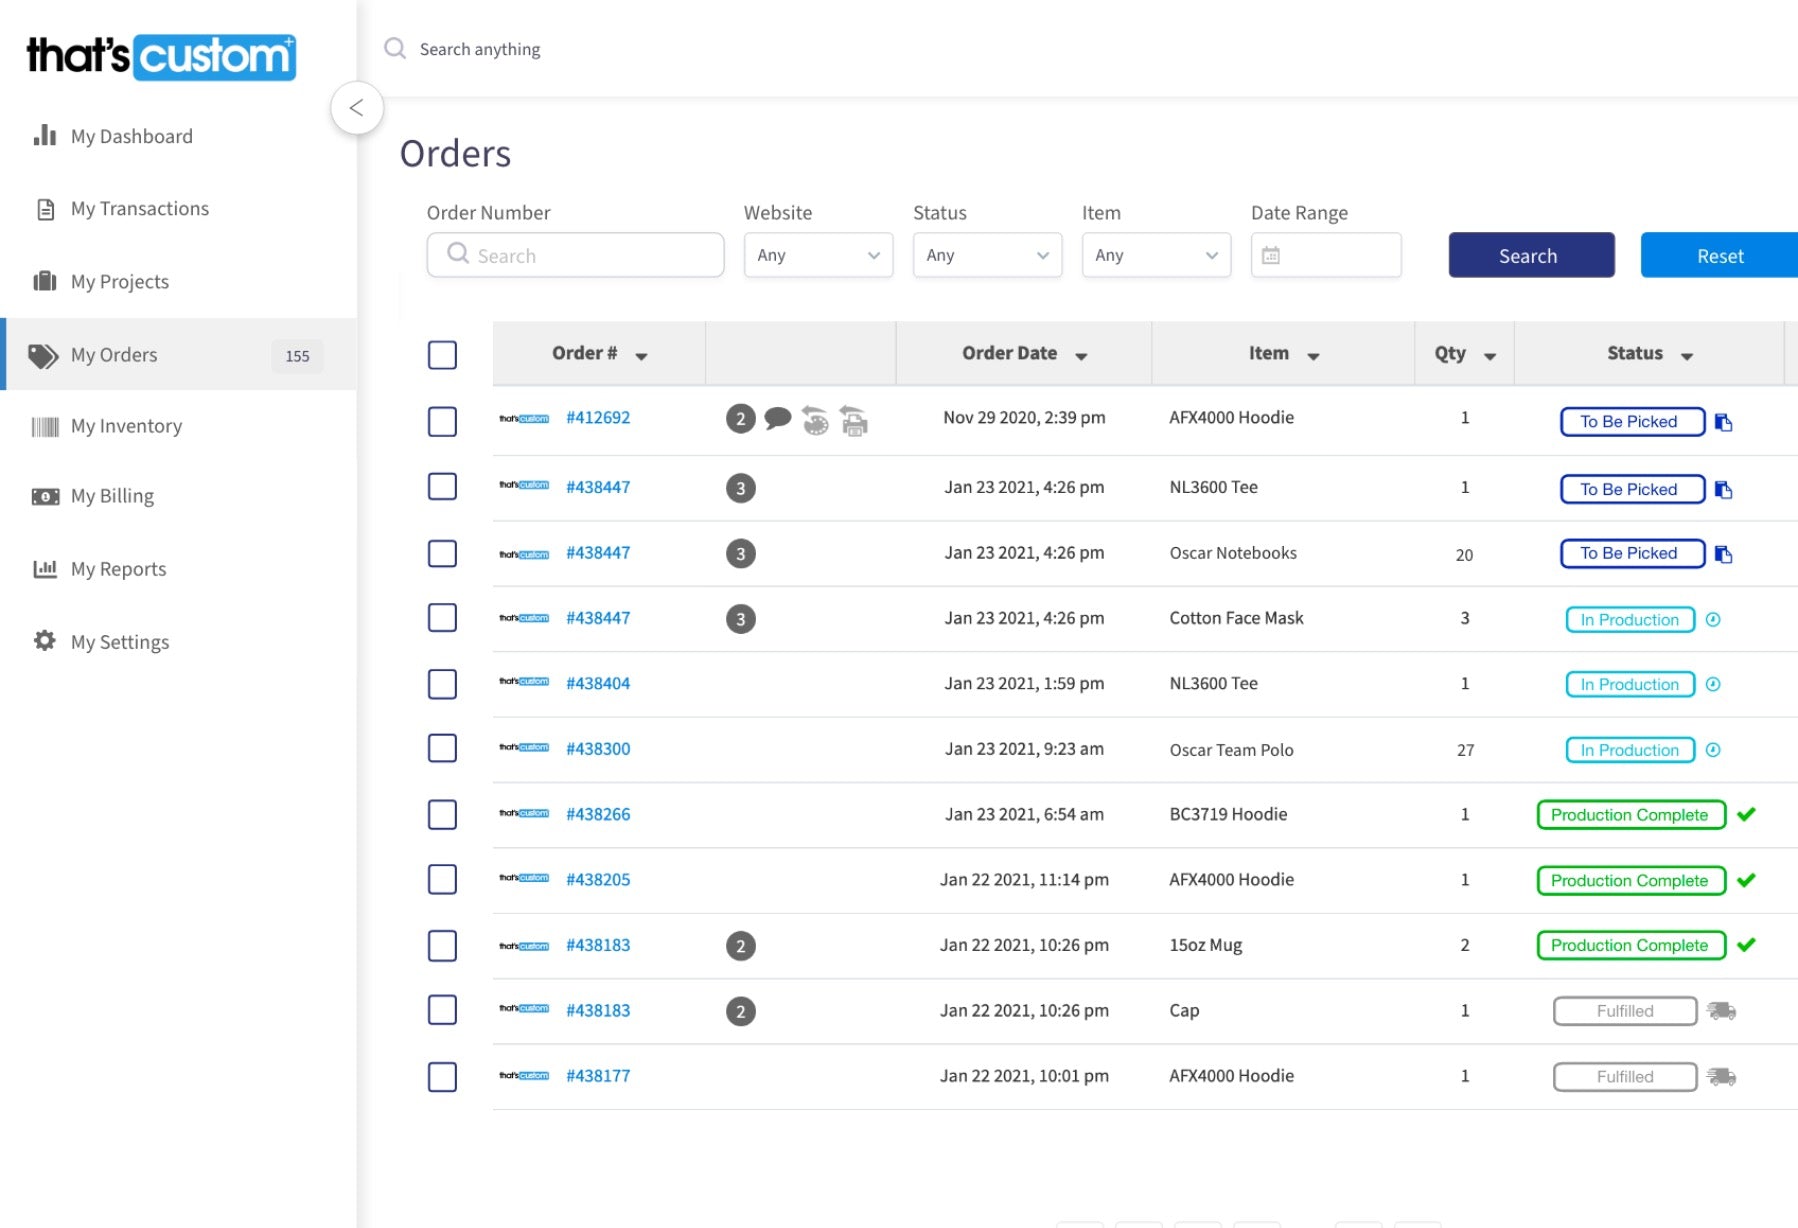Open the Date Range calendar field
The width and height of the screenshot is (1798, 1228).
[x=1325, y=256]
